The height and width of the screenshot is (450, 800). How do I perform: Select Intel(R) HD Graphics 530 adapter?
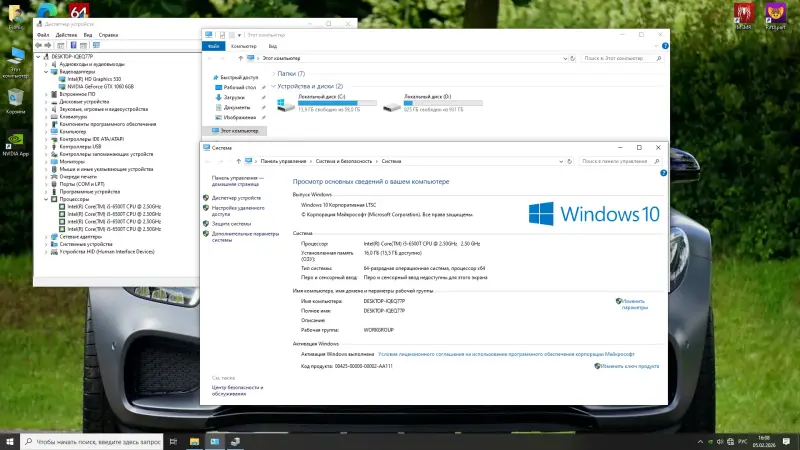(x=94, y=79)
